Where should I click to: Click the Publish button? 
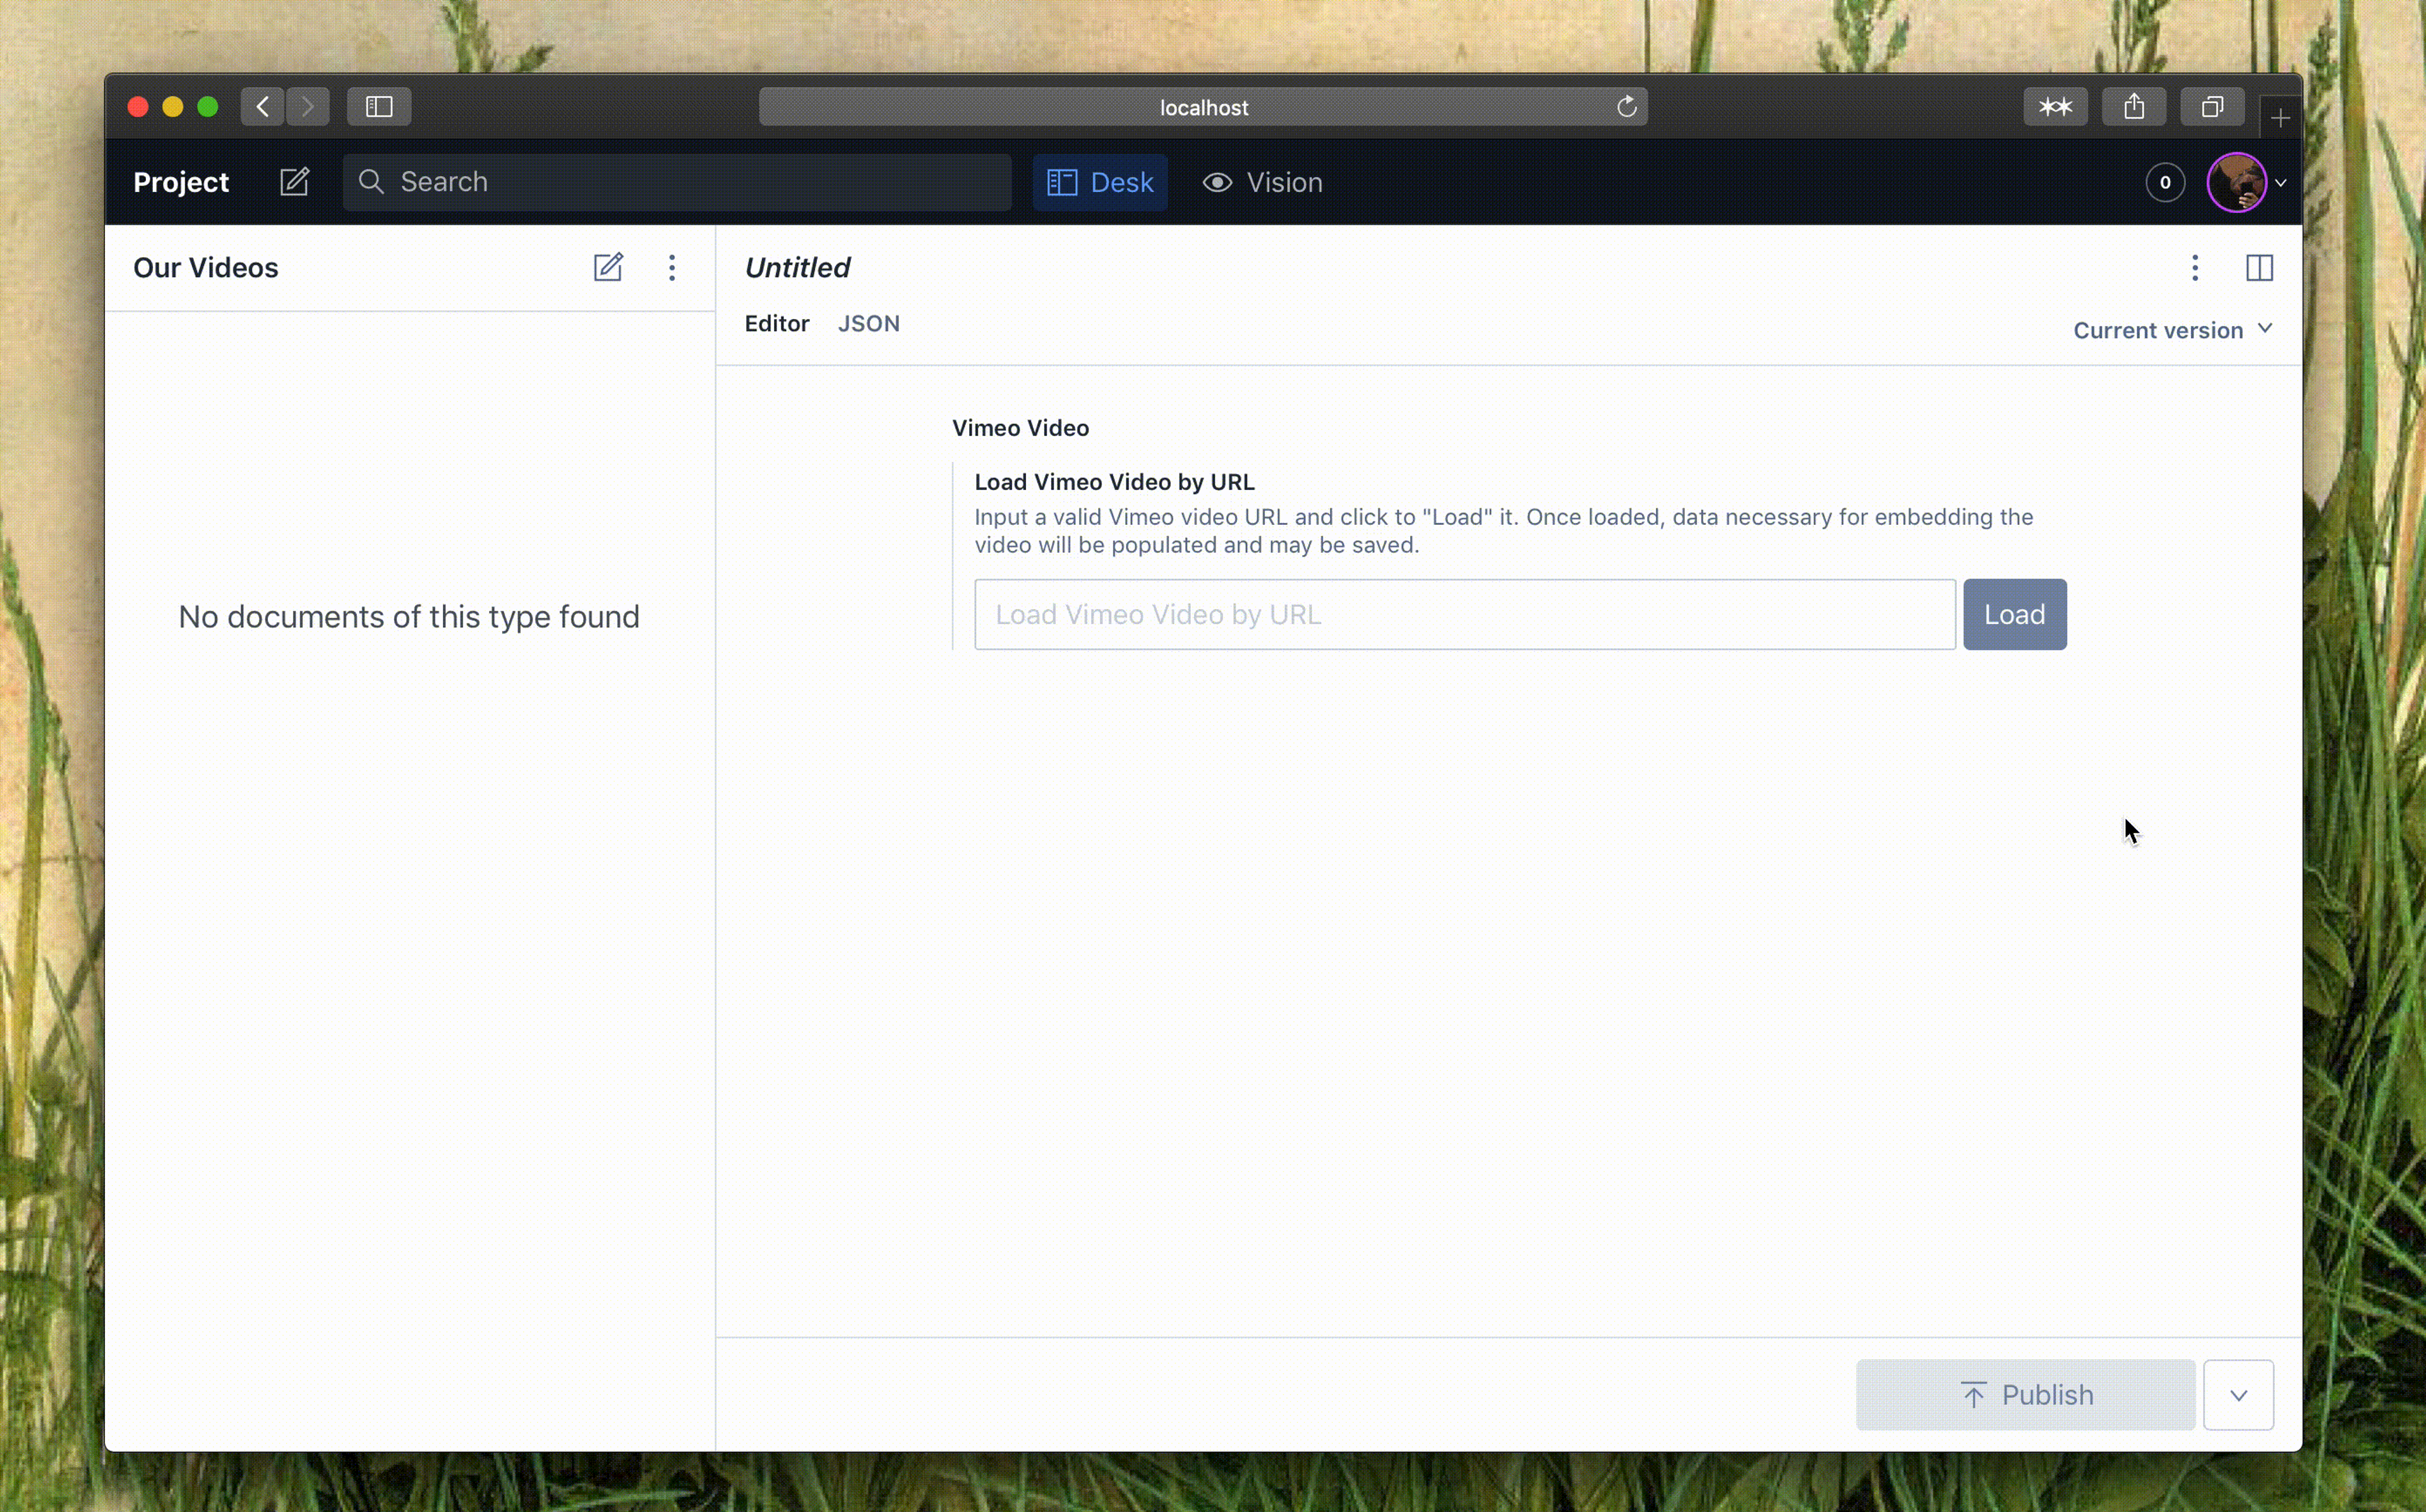(2025, 1393)
